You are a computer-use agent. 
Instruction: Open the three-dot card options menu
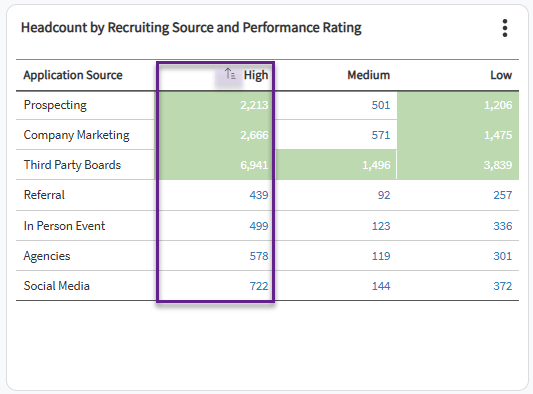click(505, 28)
